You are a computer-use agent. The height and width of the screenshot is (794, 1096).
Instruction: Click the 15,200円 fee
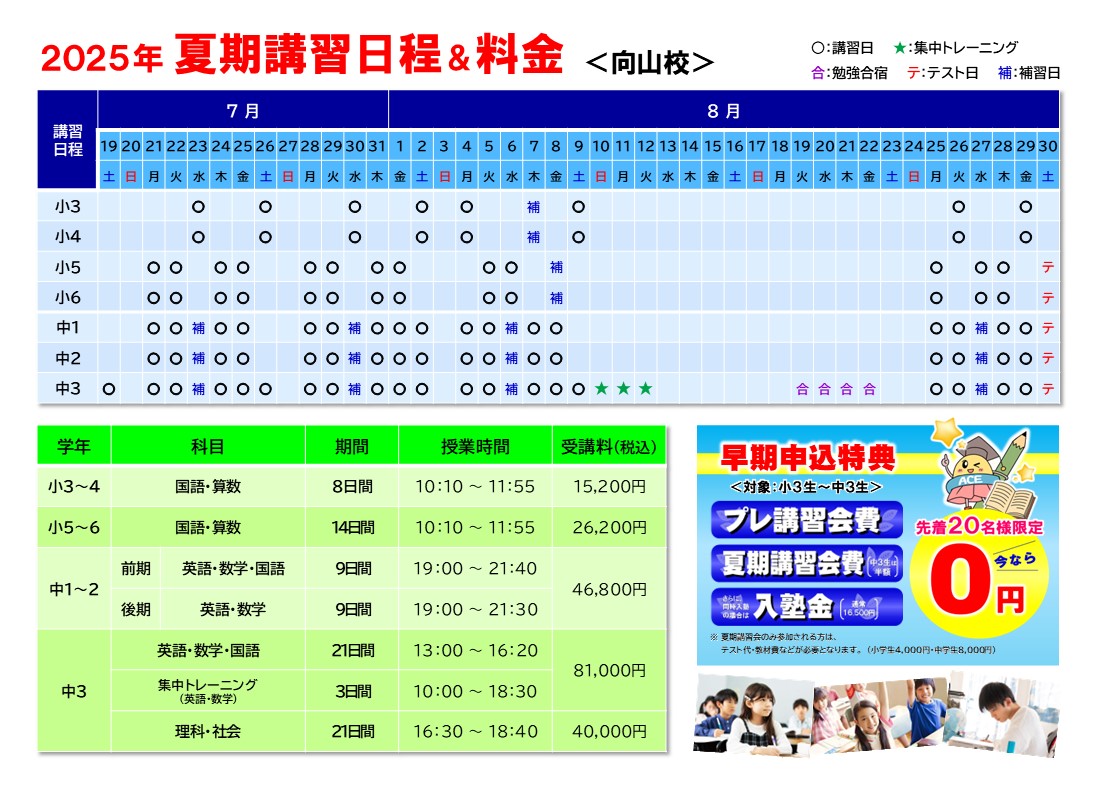[609, 486]
